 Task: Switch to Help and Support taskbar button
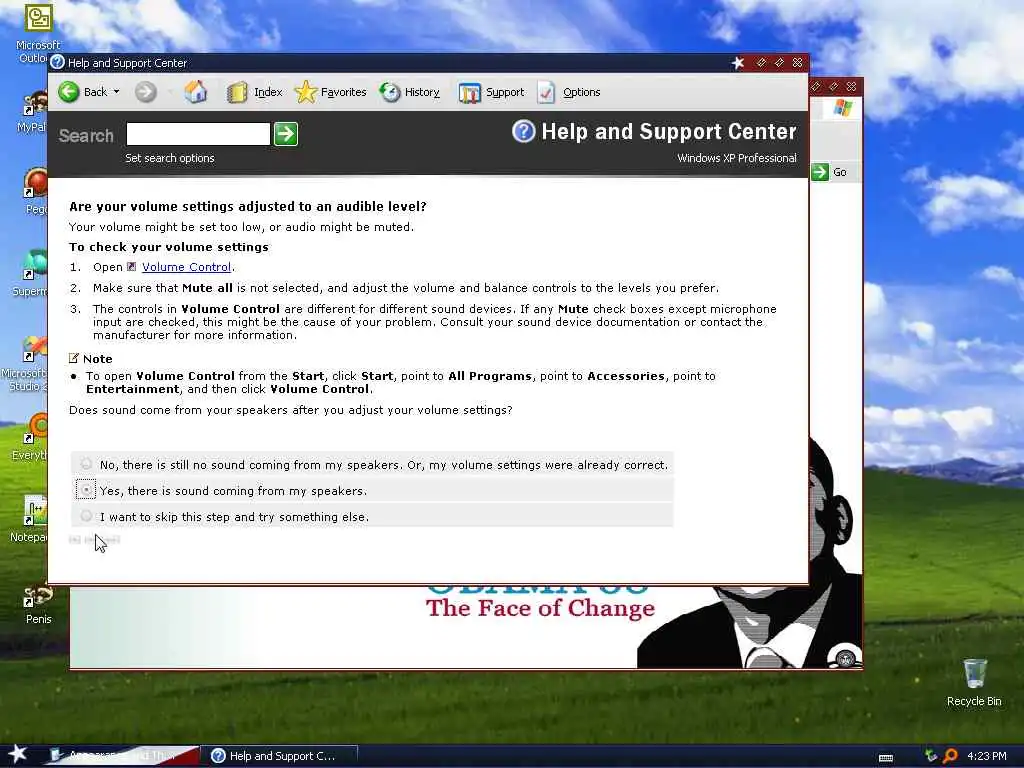pyautogui.click(x=279, y=756)
